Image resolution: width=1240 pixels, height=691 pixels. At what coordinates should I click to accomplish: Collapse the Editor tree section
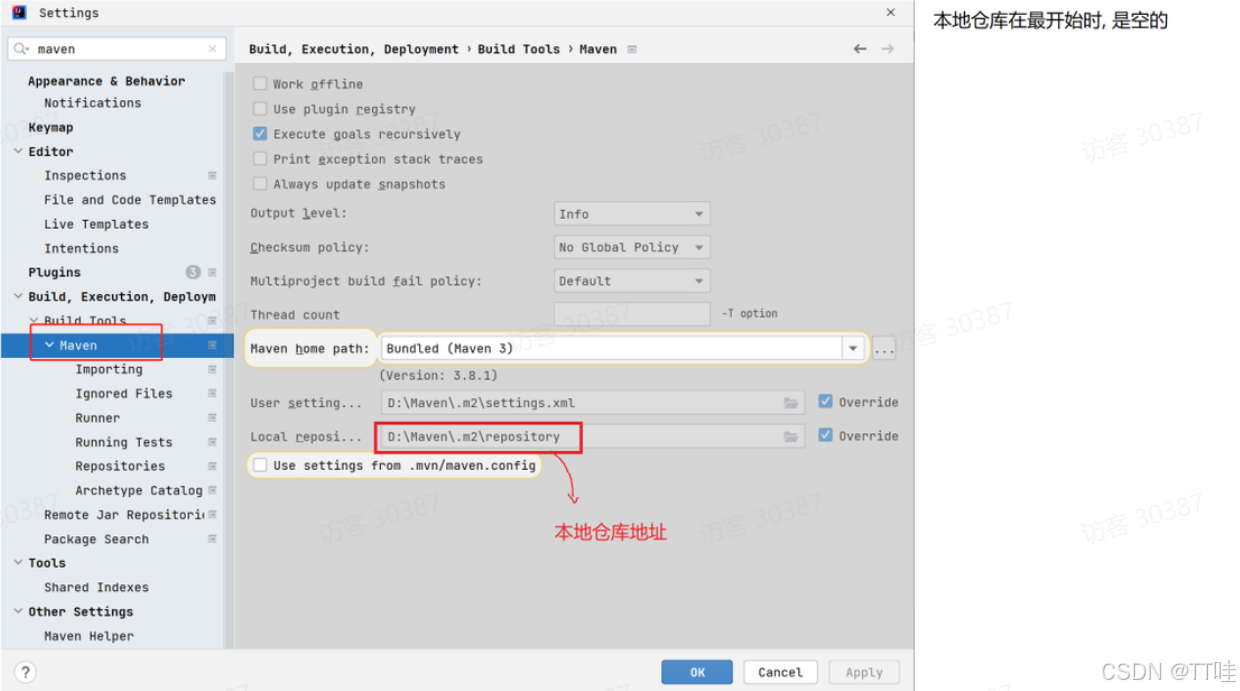tap(18, 152)
